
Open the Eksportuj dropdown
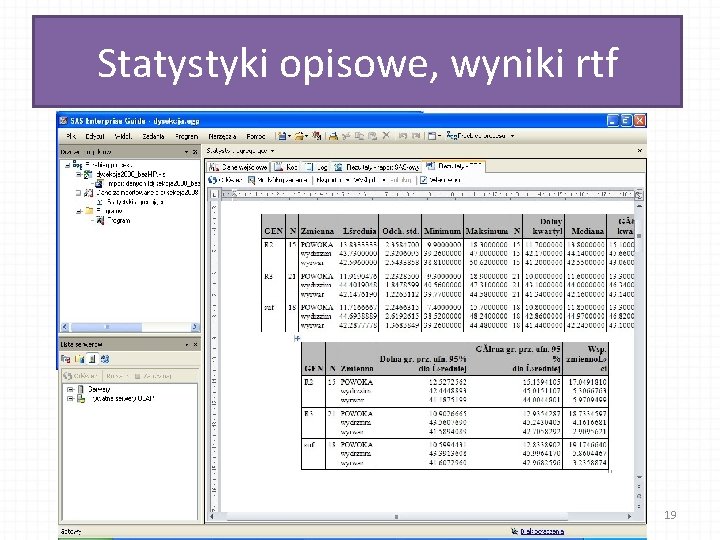tap(333, 180)
